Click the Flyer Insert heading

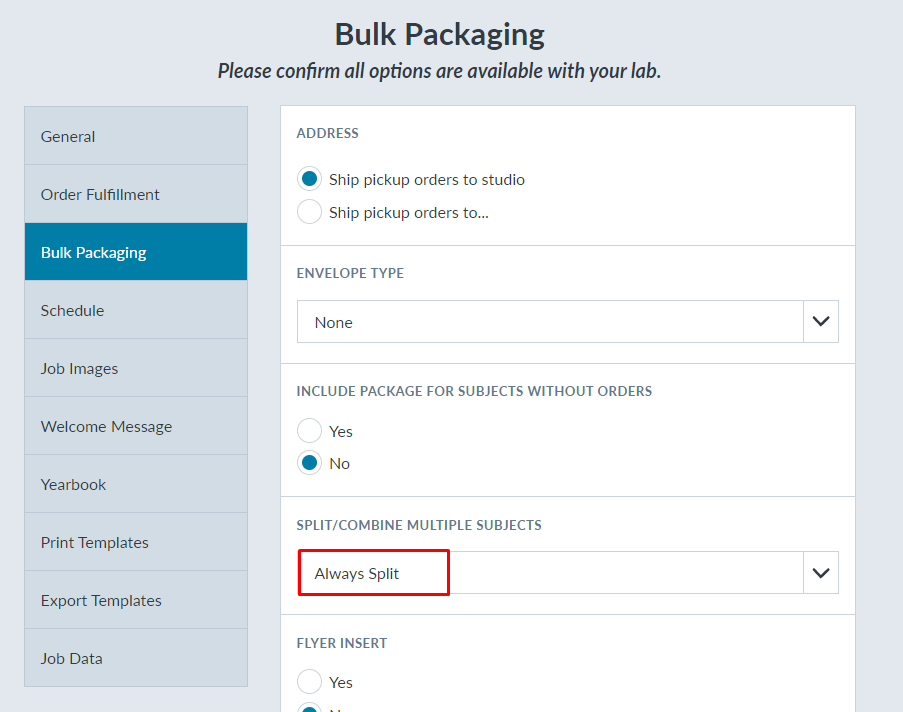coord(342,643)
